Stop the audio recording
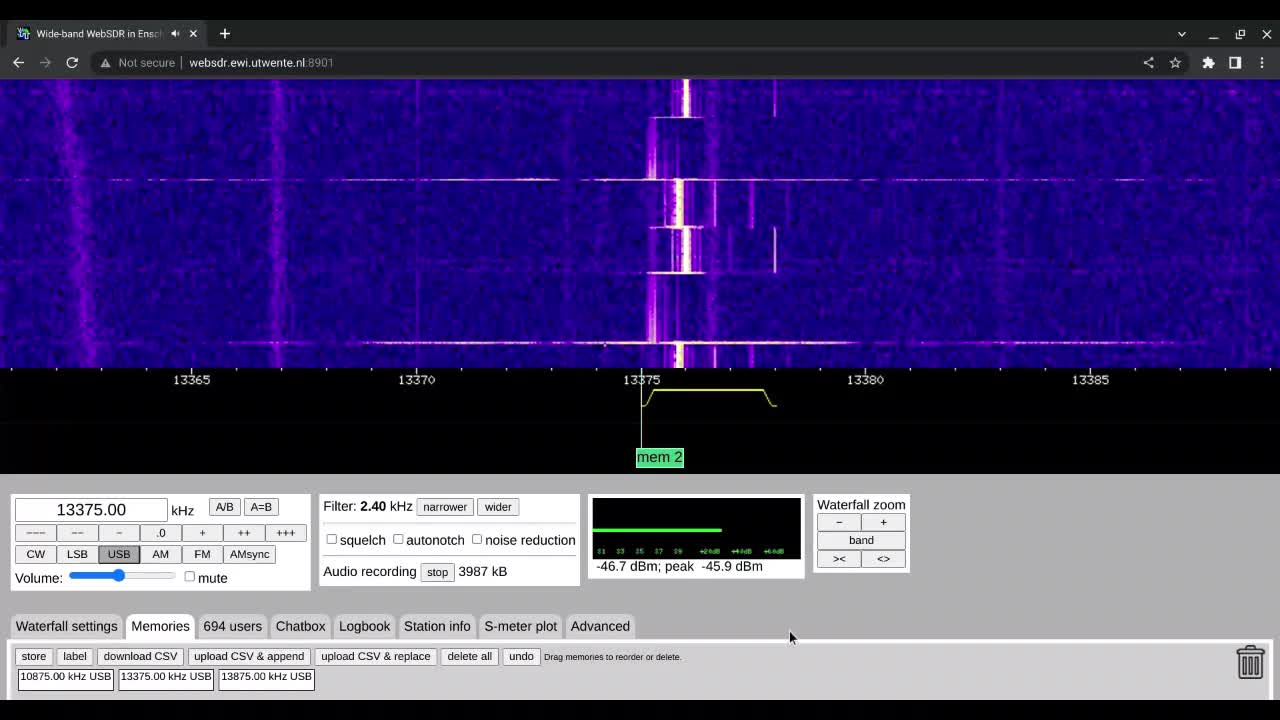 437,572
